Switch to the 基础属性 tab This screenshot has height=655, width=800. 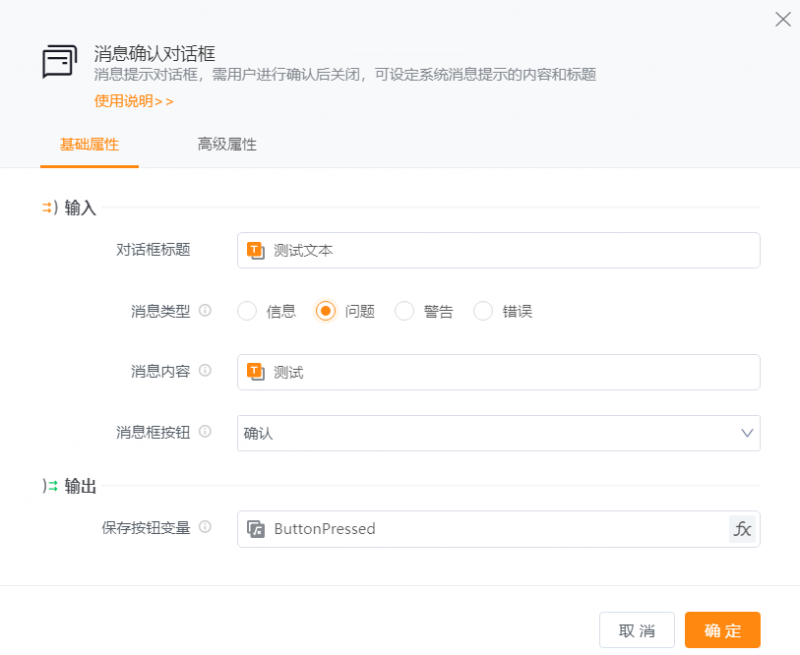tap(89, 144)
